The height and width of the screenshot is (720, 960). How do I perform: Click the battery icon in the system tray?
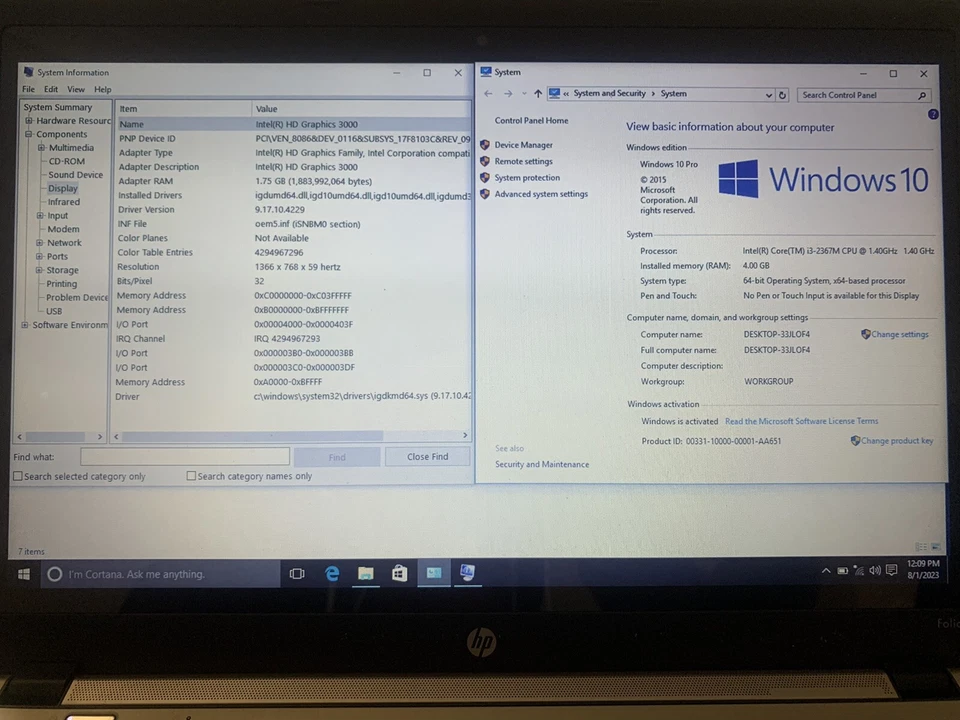[x=842, y=570]
